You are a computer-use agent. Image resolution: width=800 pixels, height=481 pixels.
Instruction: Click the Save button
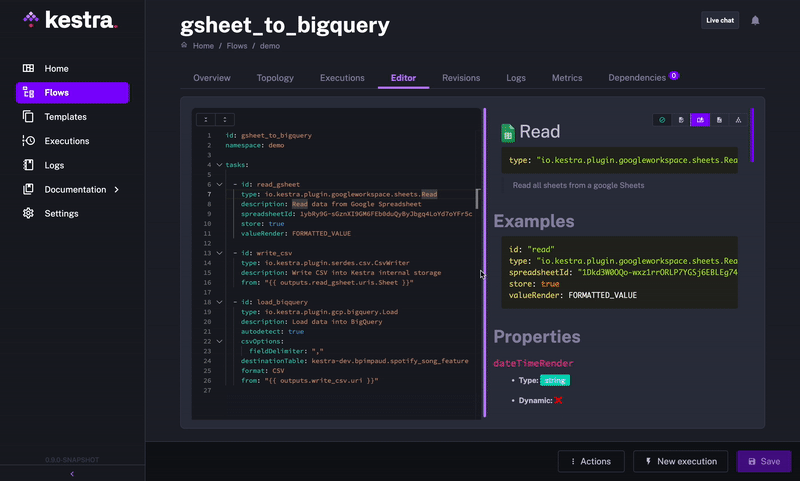(x=763, y=461)
